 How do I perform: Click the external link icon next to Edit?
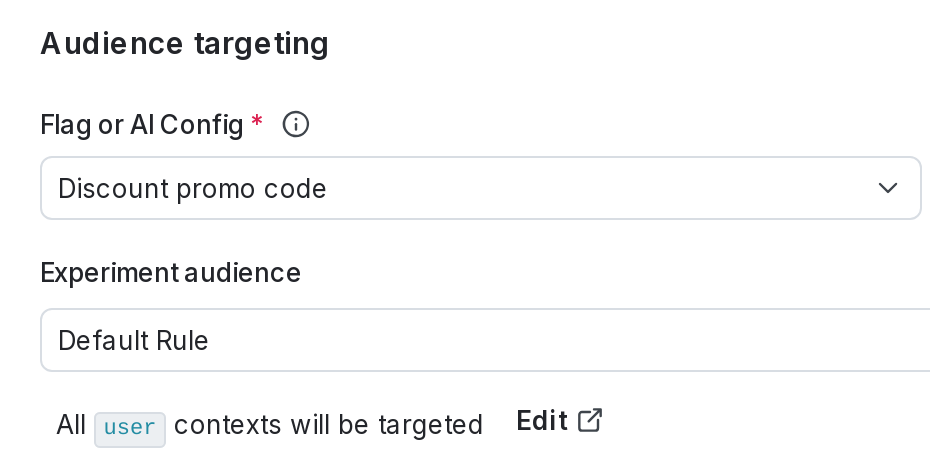(590, 421)
